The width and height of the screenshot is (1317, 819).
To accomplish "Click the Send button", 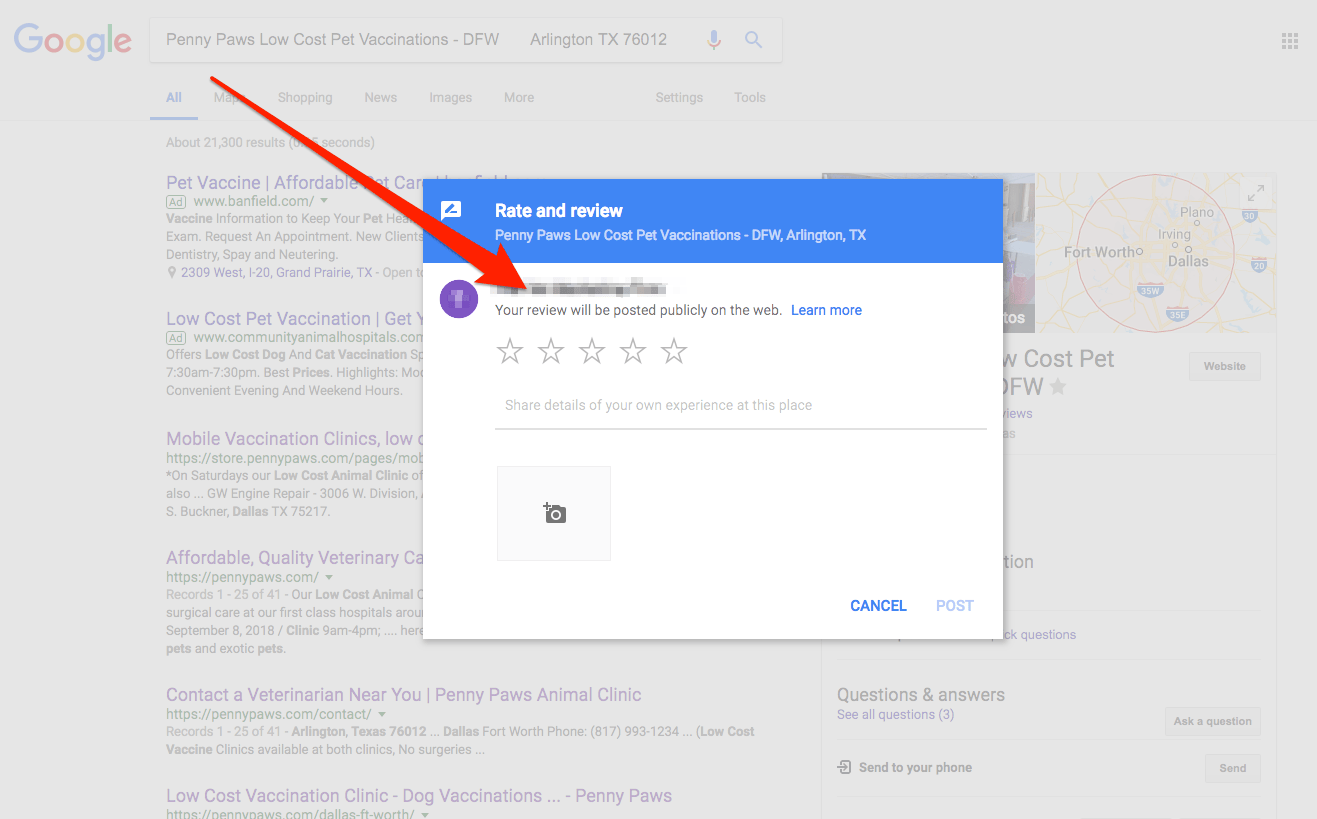I will (1233, 768).
